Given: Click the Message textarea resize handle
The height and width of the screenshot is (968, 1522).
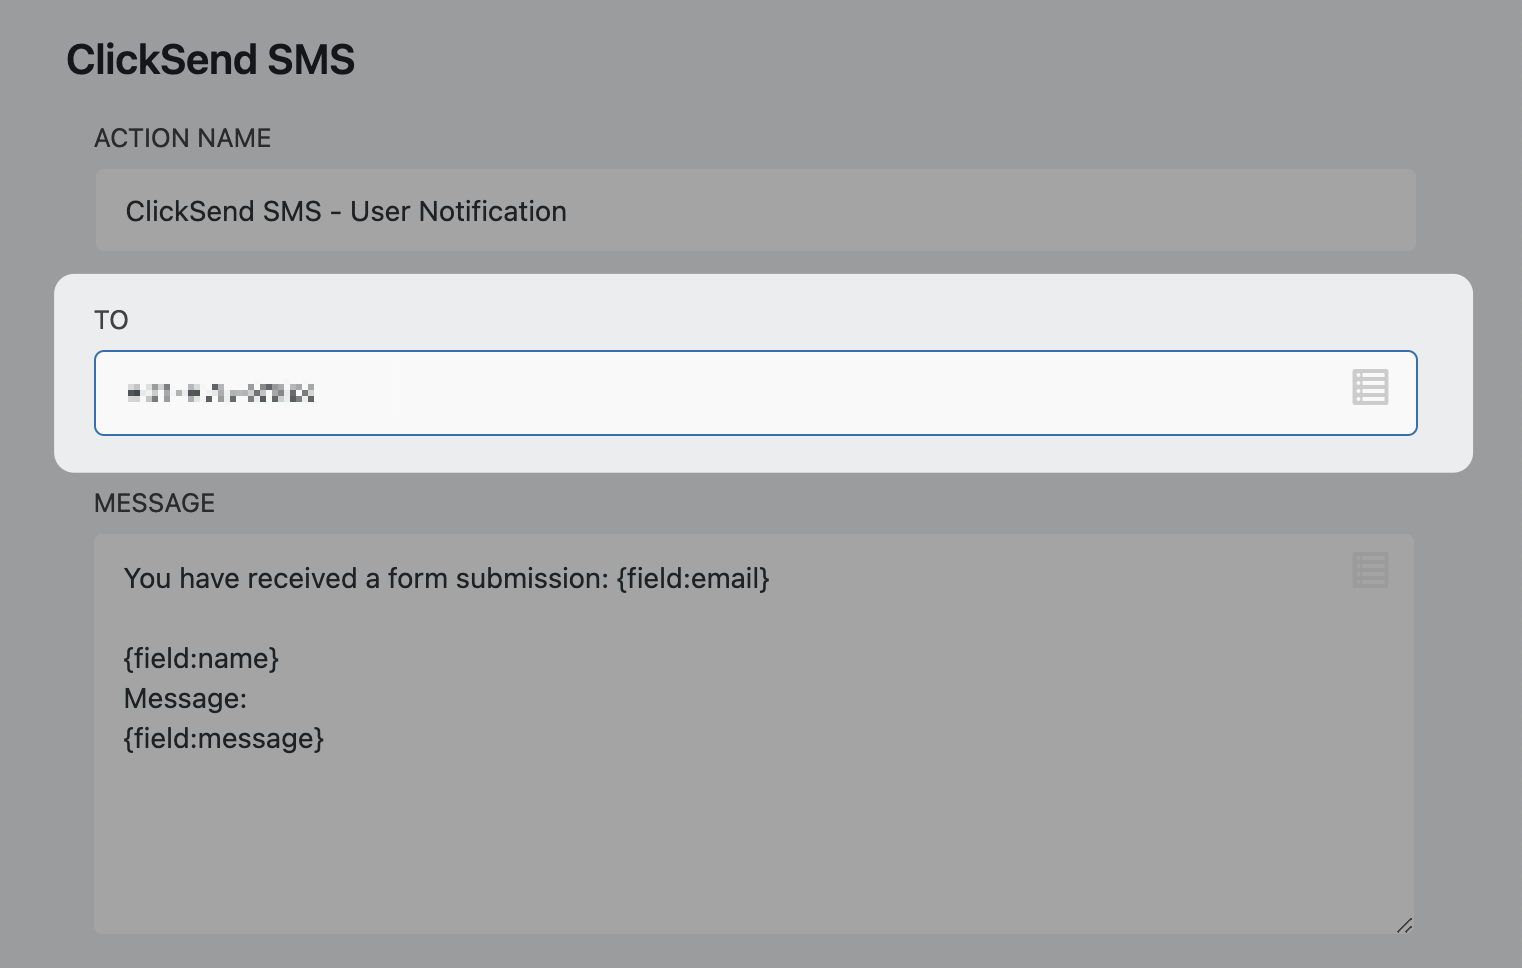Looking at the screenshot, I should pos(1404,925).
